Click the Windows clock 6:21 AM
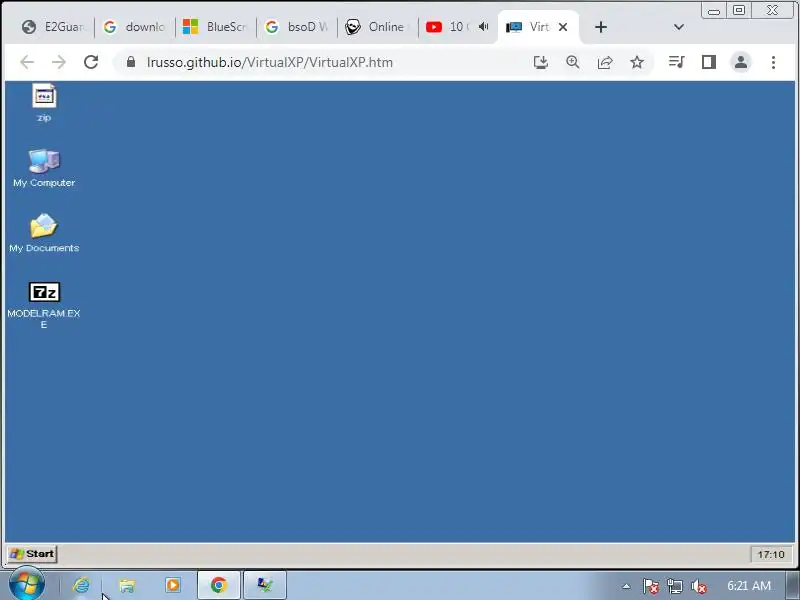 tap(748, 586)
